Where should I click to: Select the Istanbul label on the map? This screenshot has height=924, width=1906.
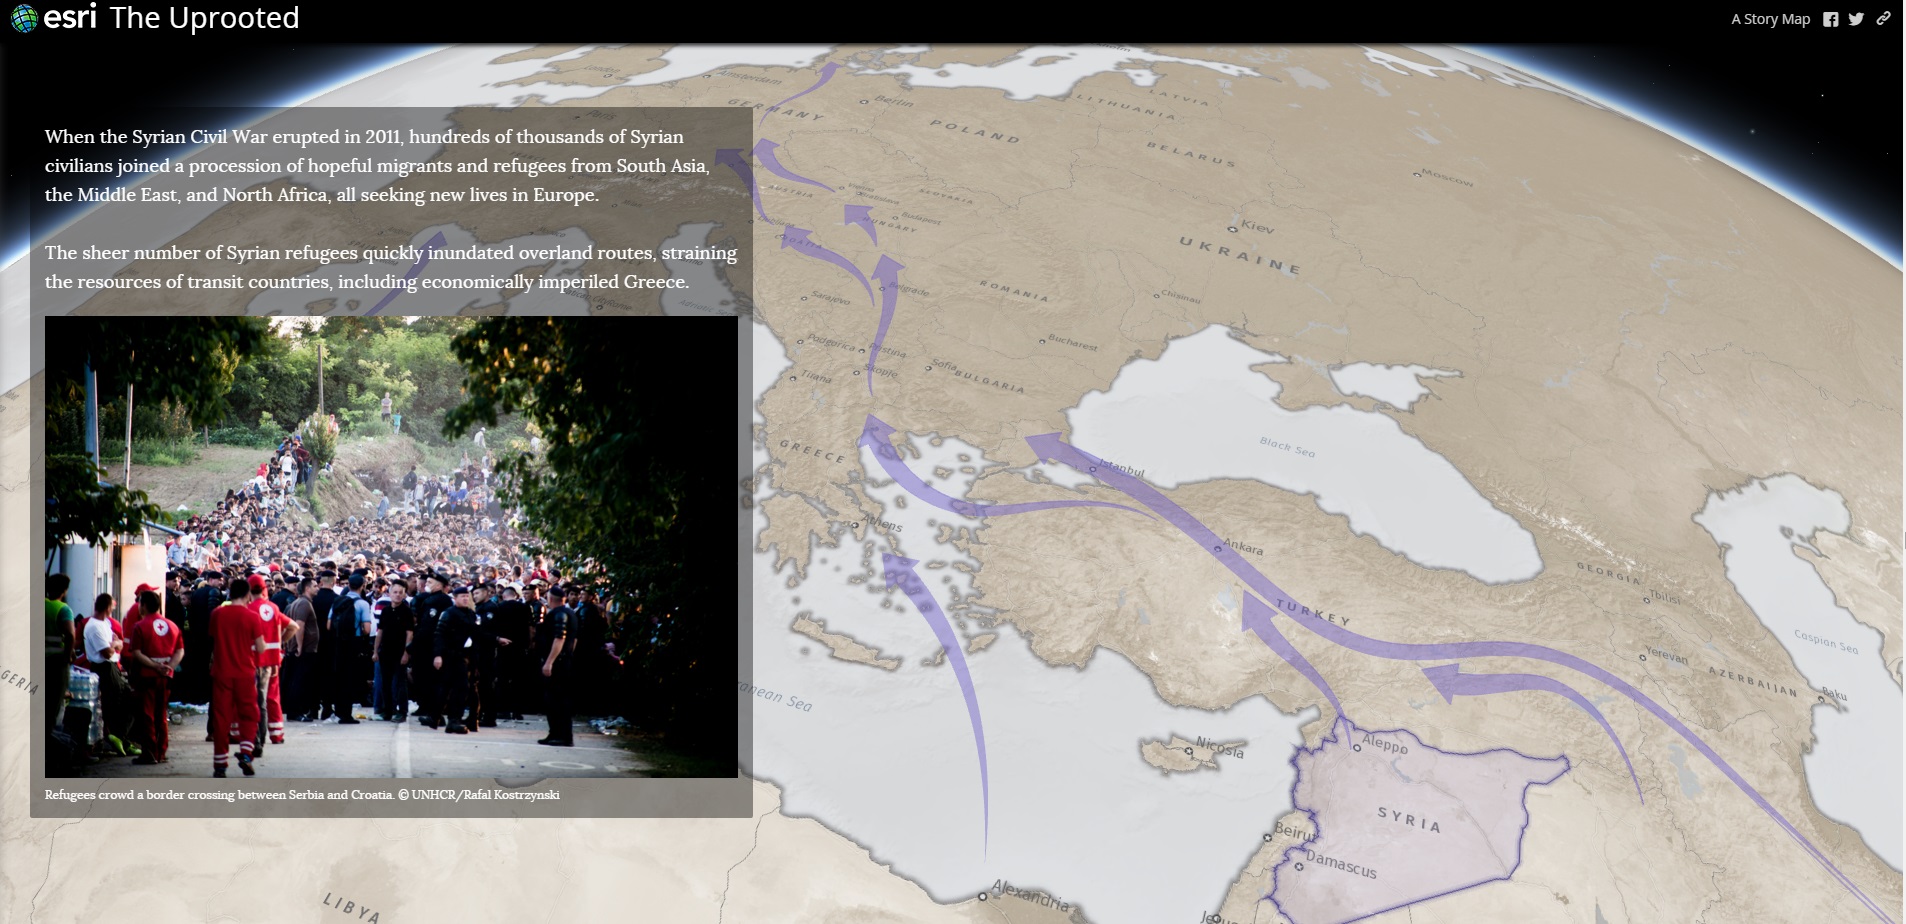click(1122, 468)
